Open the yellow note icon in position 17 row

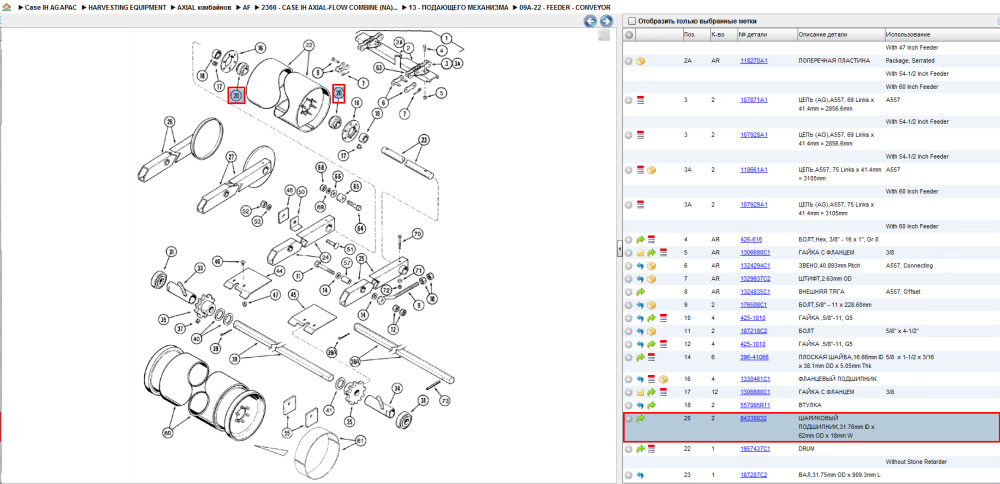641,392
